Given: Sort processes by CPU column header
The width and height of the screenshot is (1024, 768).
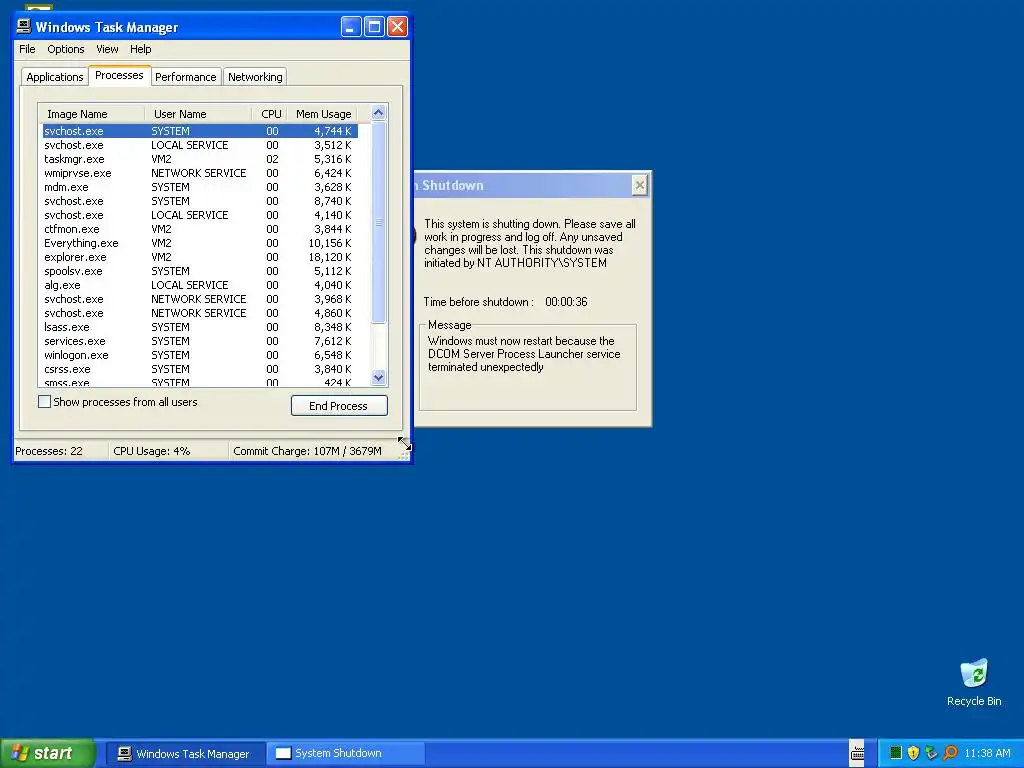Looking at the screenshot, I should pos(270,114).
